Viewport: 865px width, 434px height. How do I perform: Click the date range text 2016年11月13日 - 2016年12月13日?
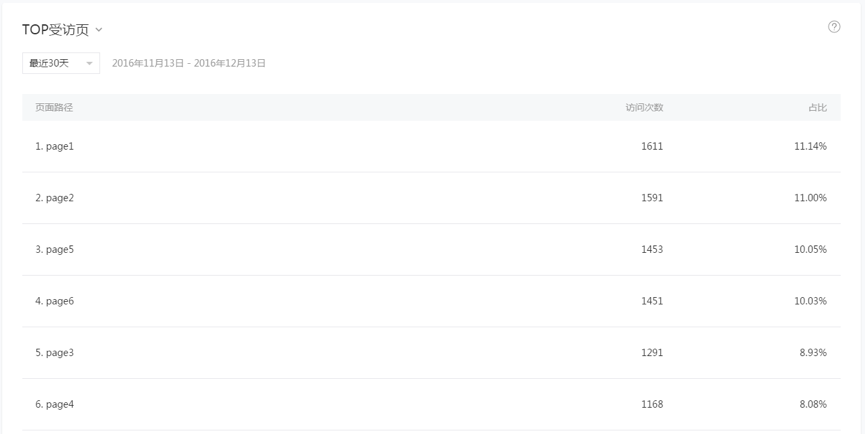[x=189, y=63]
